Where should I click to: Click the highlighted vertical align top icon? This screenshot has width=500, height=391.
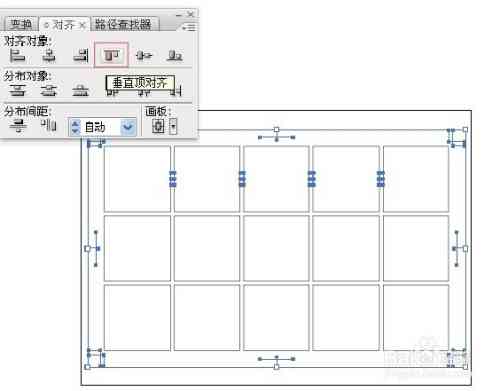tap(111, 55)
